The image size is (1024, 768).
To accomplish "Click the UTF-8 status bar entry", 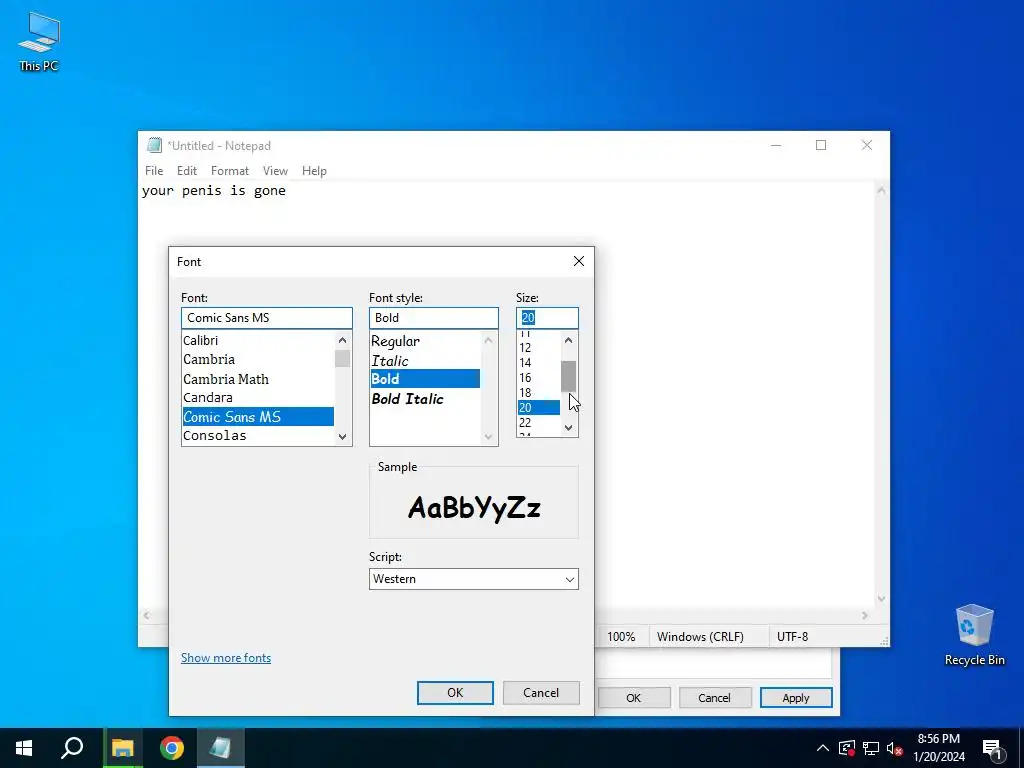I will (792, 637).
